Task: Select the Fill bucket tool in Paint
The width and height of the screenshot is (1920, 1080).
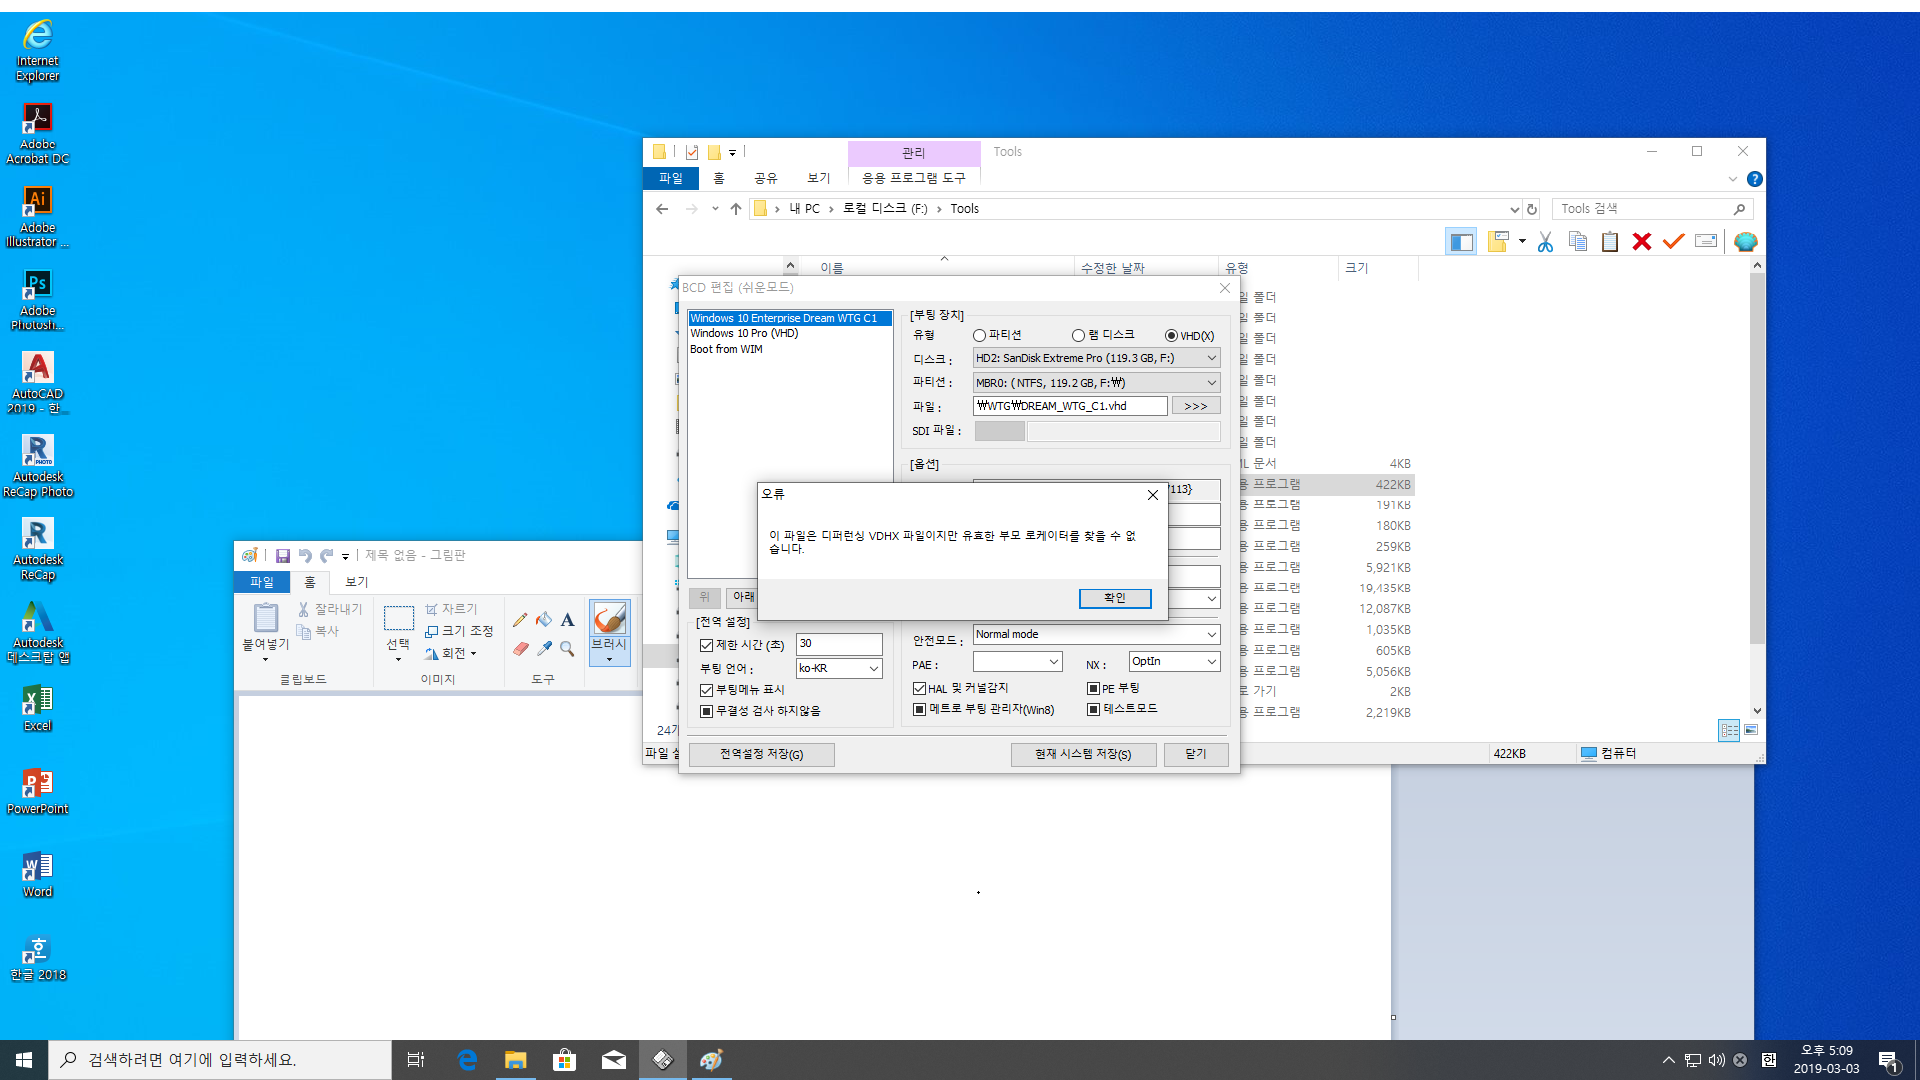Action: [544, 620]
